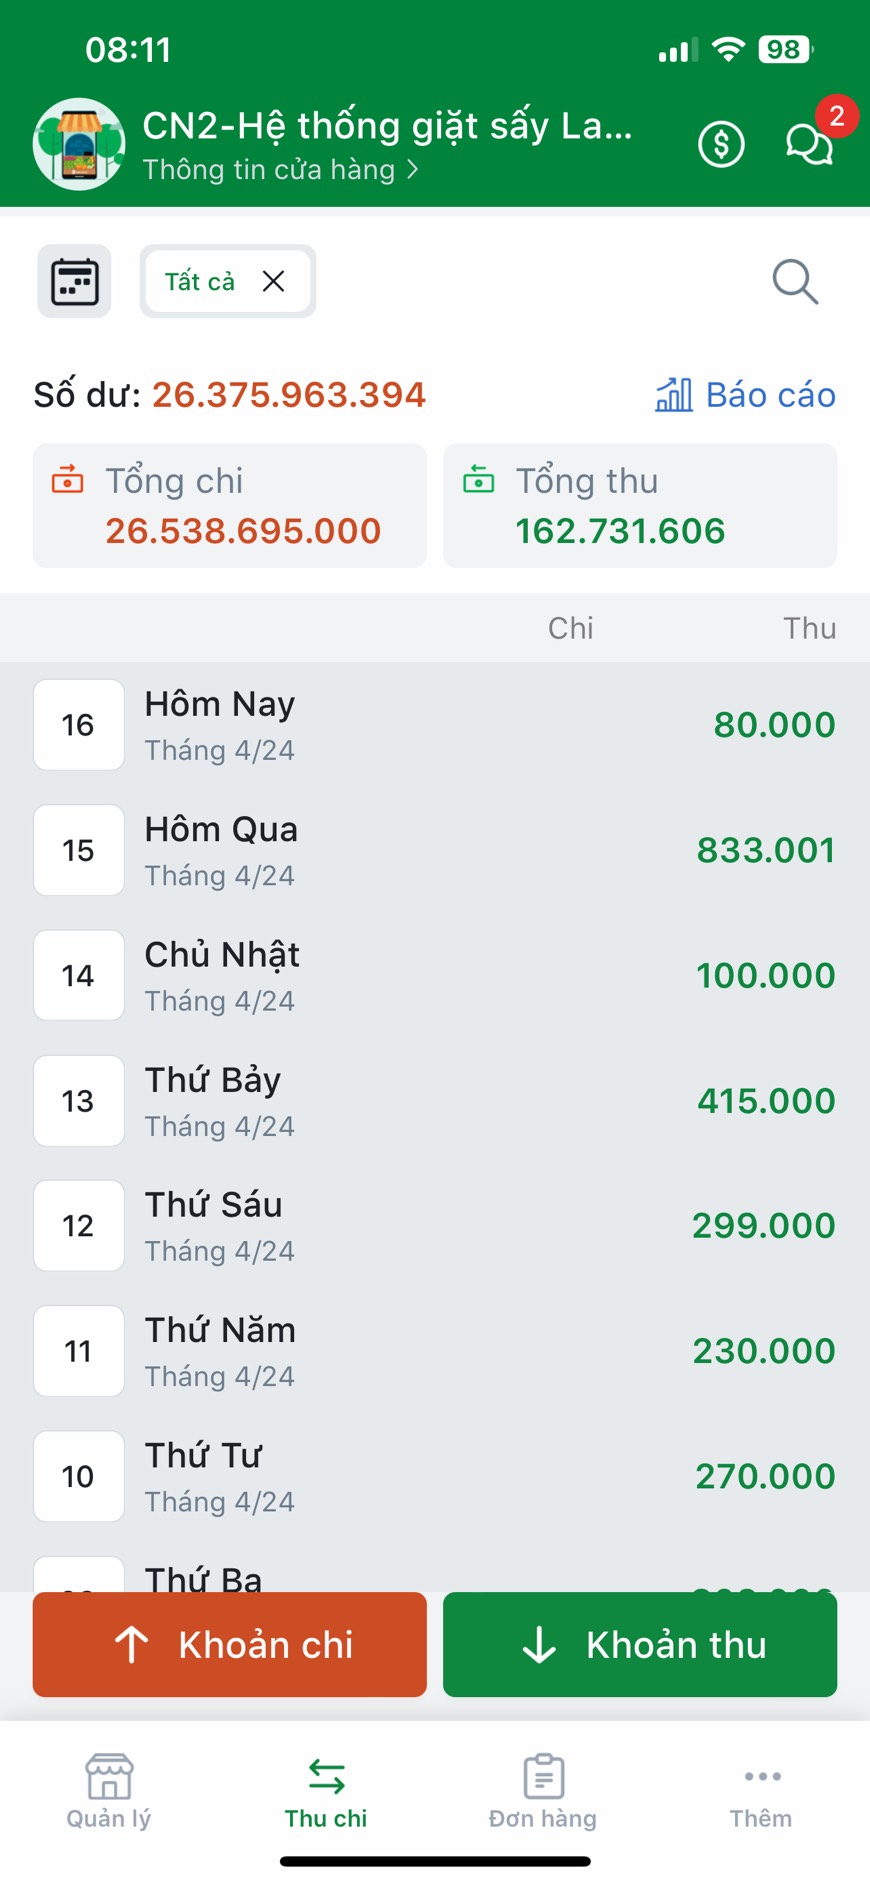This screenshot has height=1883, width=870.
Task: Add income with 'Khoản thu' button
Action: [x=640, y=1645]
